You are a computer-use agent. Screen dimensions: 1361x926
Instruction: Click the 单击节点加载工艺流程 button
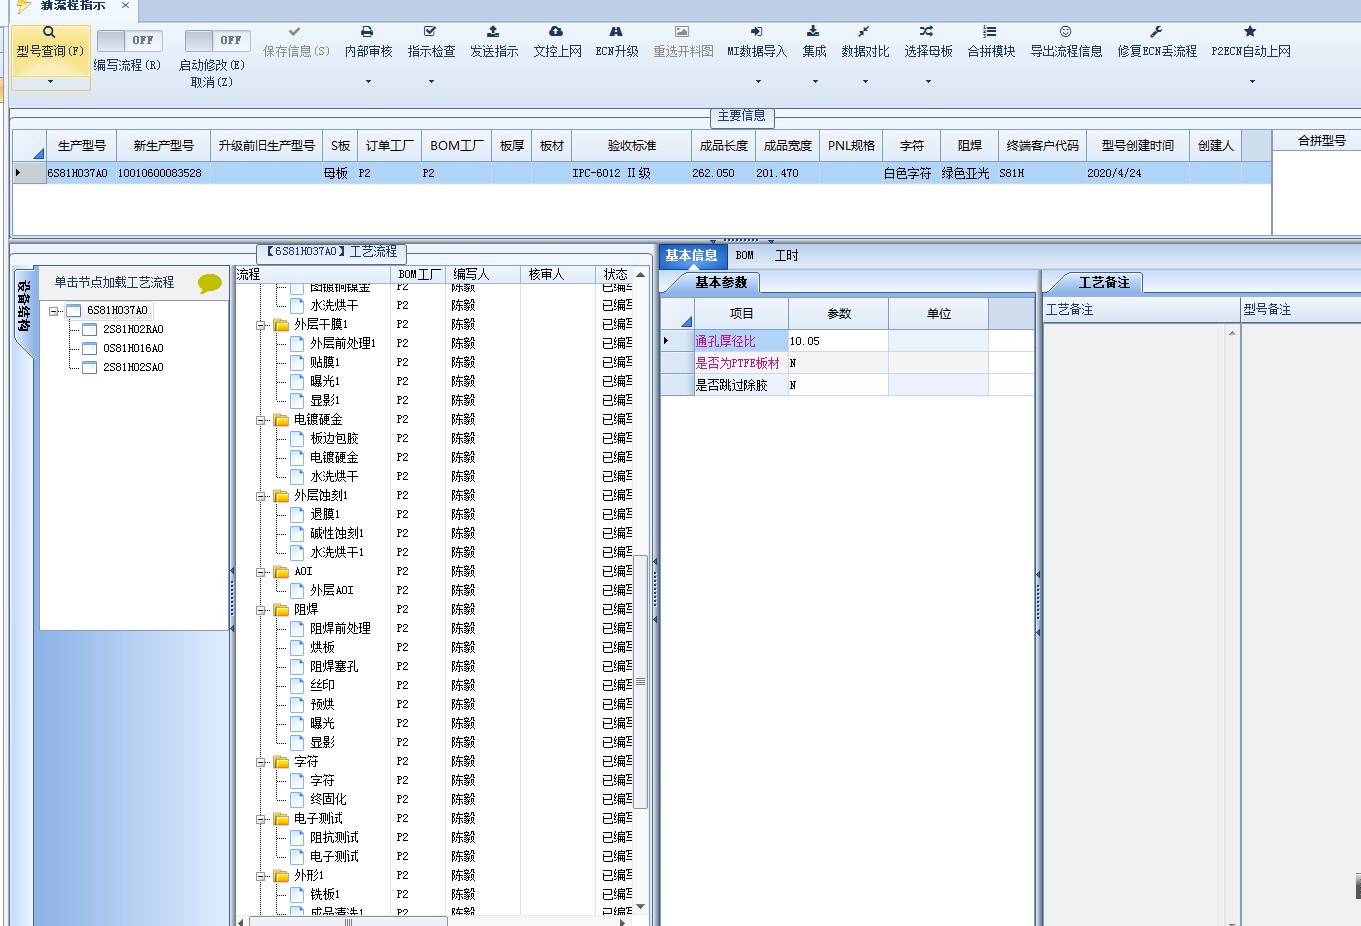coord(114,283)
